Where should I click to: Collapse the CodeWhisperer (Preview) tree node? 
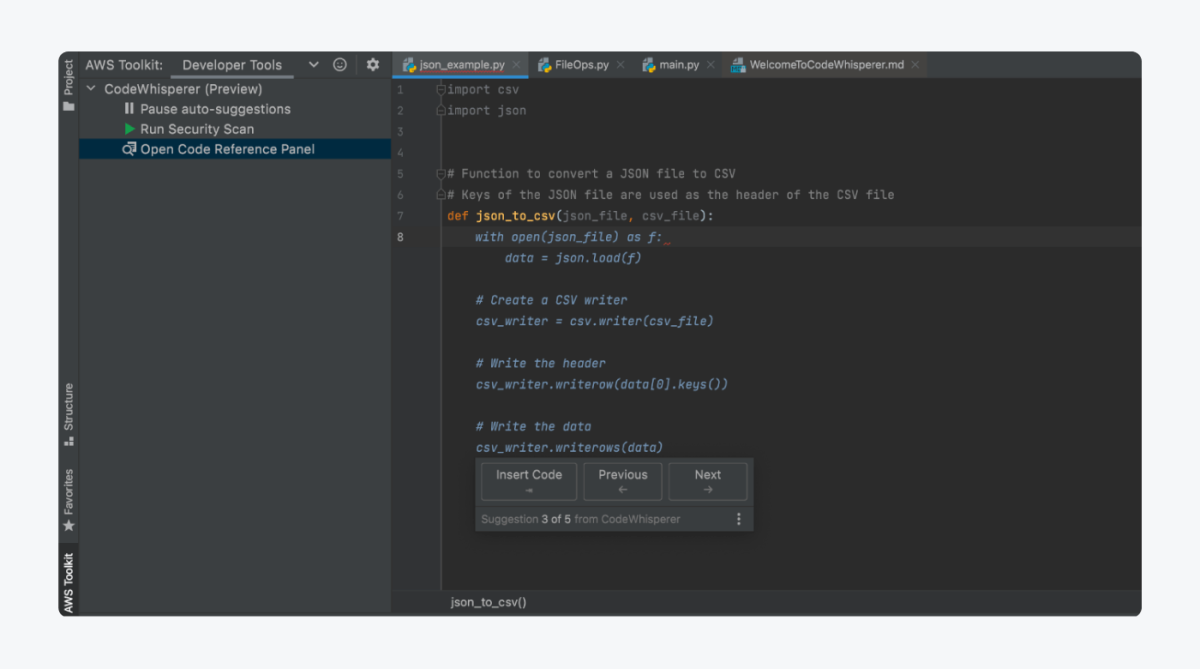[92, 89]
